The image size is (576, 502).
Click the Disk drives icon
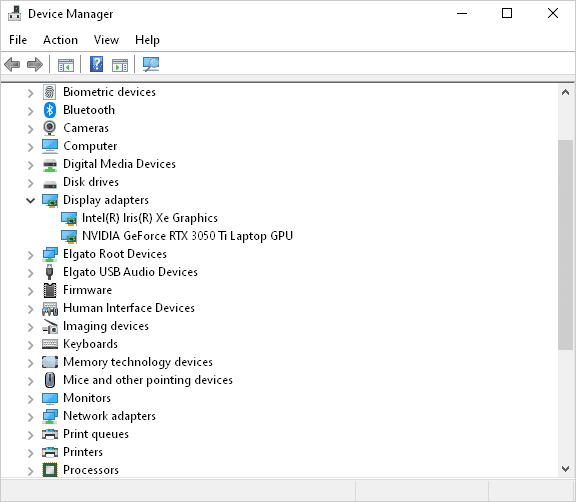click(x=50, y=184)
